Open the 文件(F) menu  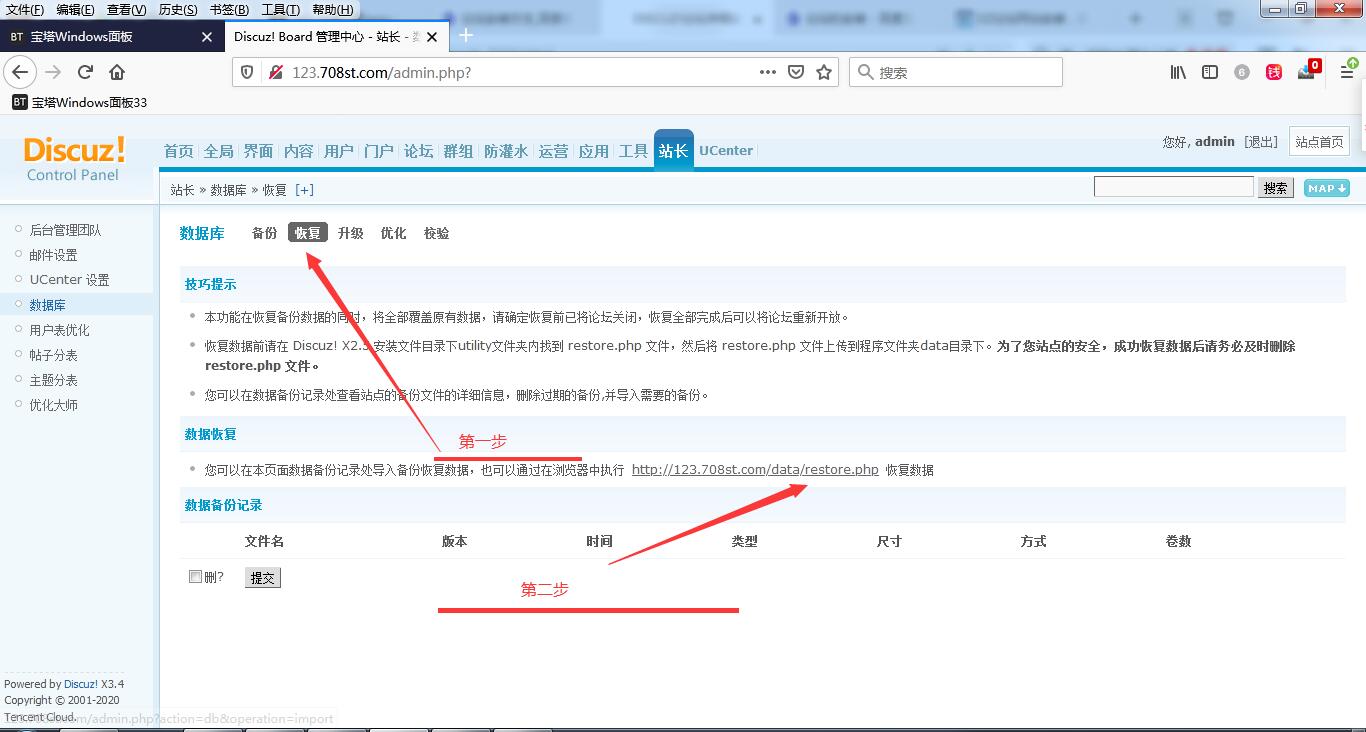(x=25, y=10)
